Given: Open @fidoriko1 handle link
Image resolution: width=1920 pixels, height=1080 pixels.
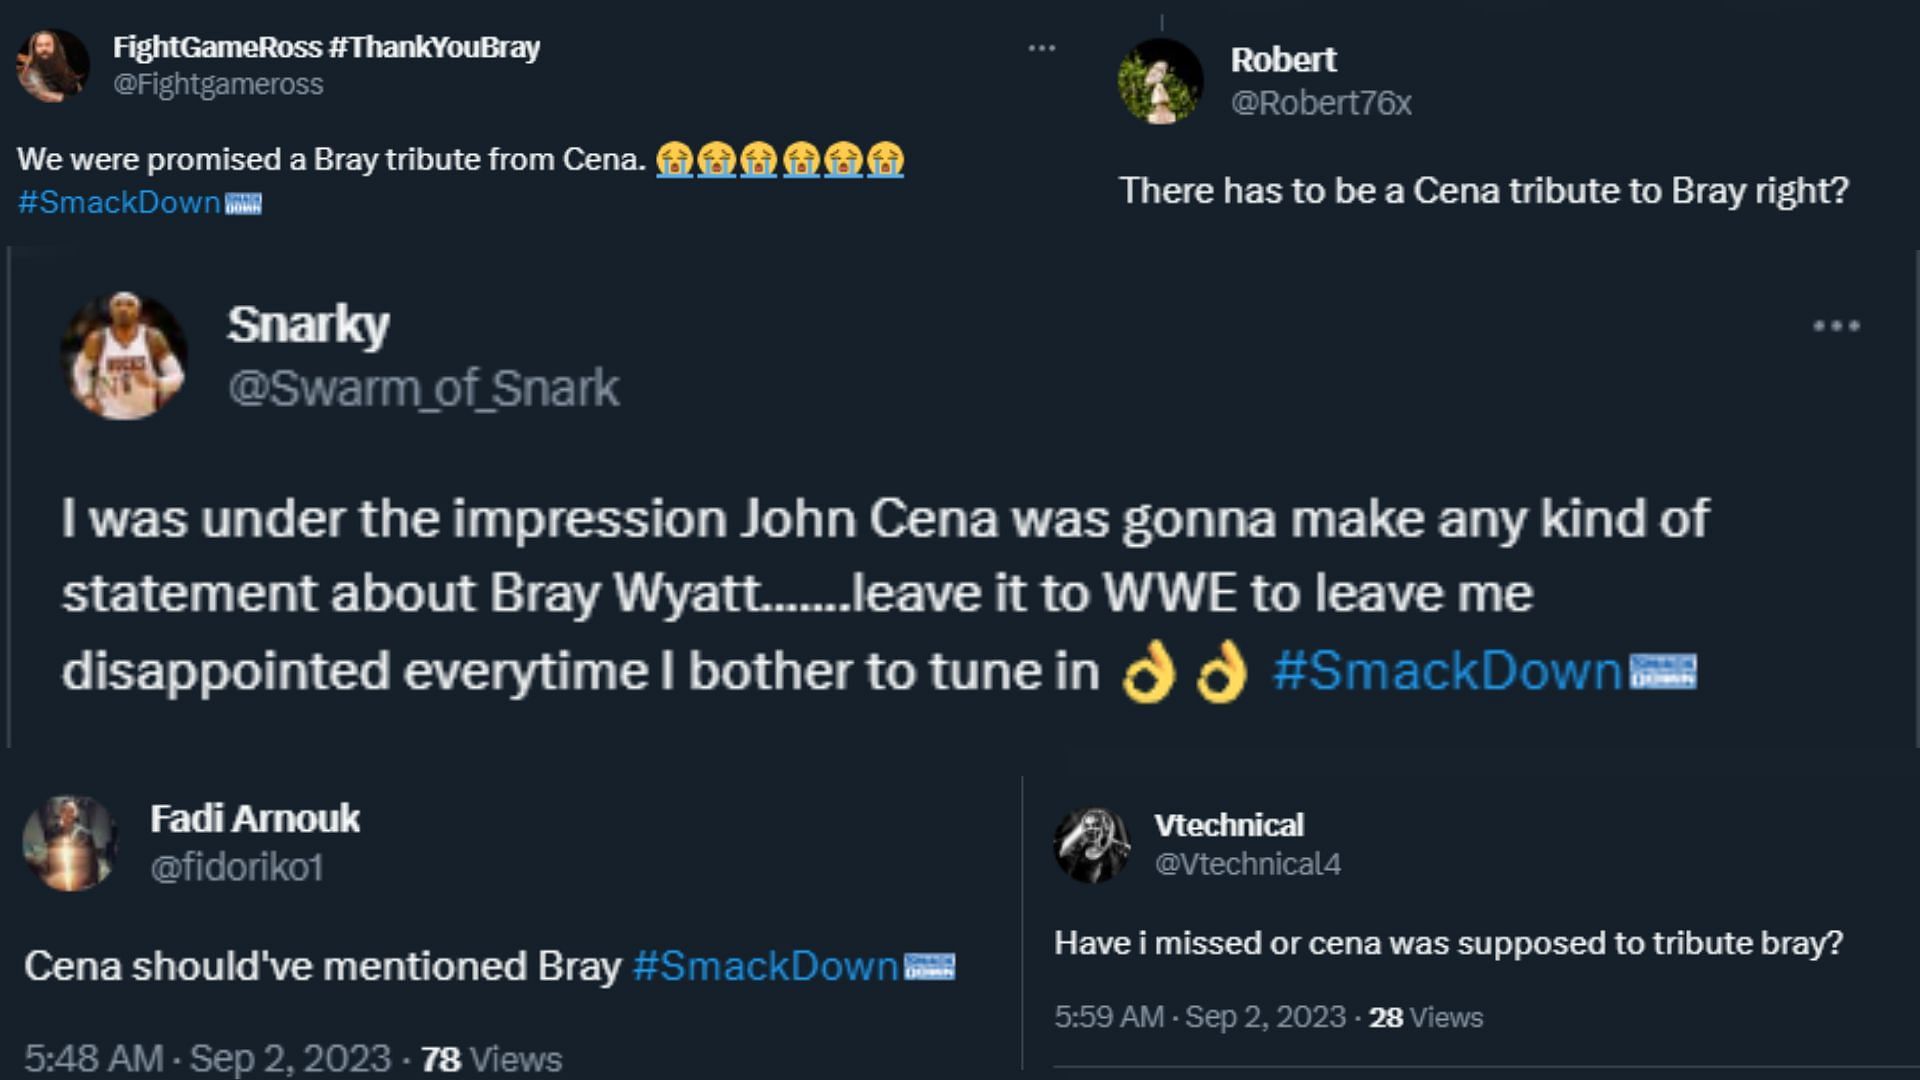Looking at the screenshot, I should coord(237,867).
